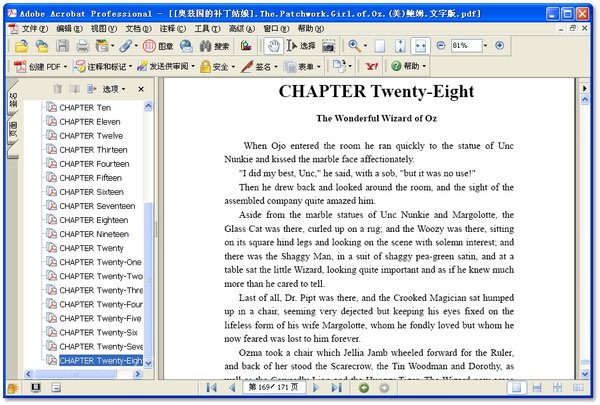Go to the first page

coord(211,388)
